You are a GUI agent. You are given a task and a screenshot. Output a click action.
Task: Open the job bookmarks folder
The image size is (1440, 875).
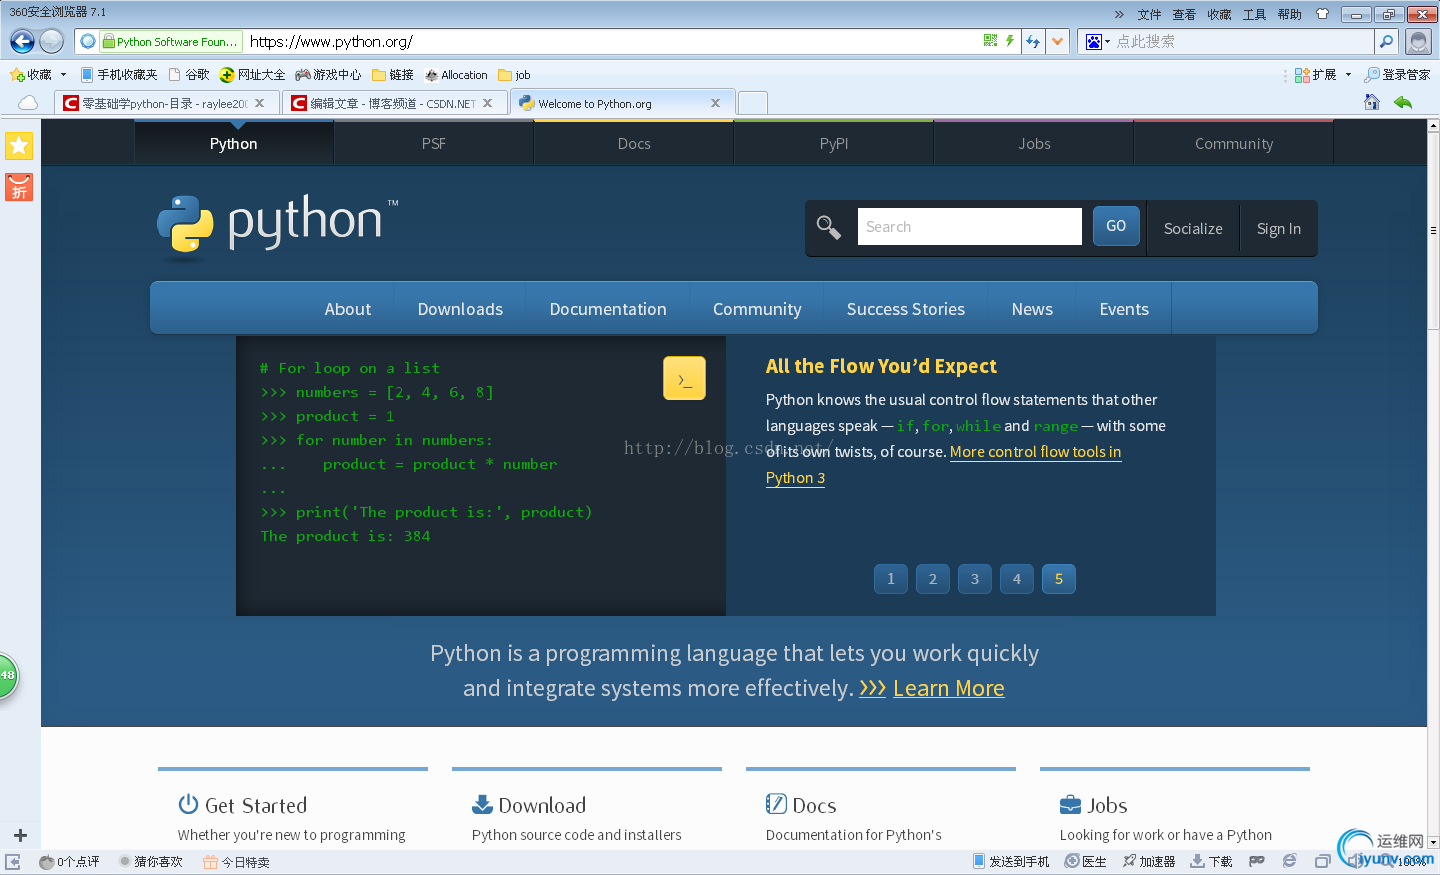[x=514, y=75]
